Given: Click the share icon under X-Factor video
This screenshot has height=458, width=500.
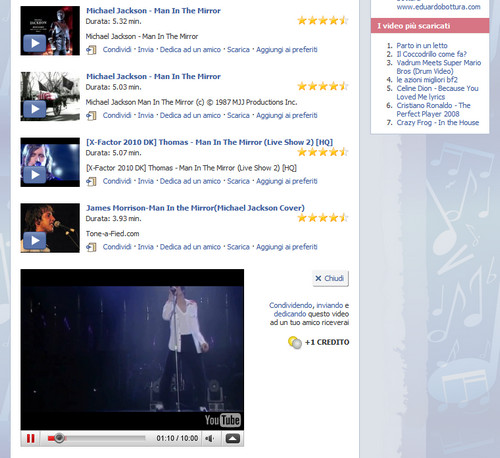Looking at the screenshot, I should click(x=91, y=181).
